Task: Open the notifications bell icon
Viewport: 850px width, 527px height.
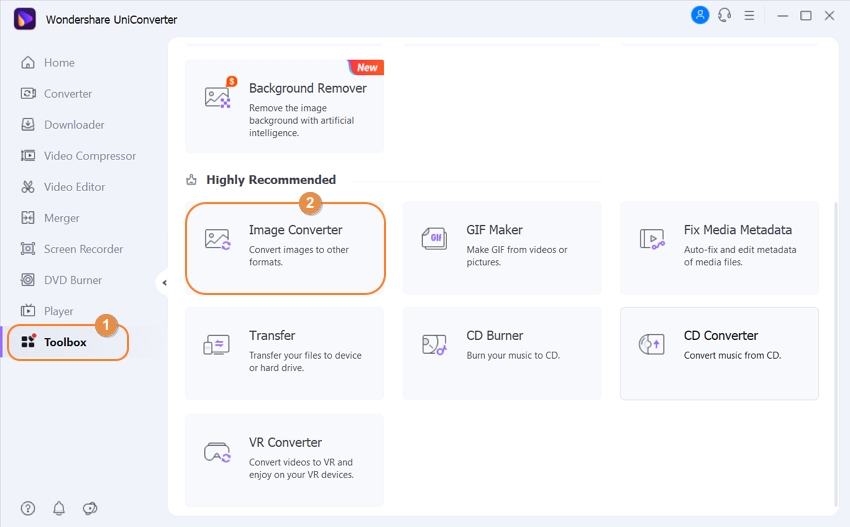Action: [59, 508]
